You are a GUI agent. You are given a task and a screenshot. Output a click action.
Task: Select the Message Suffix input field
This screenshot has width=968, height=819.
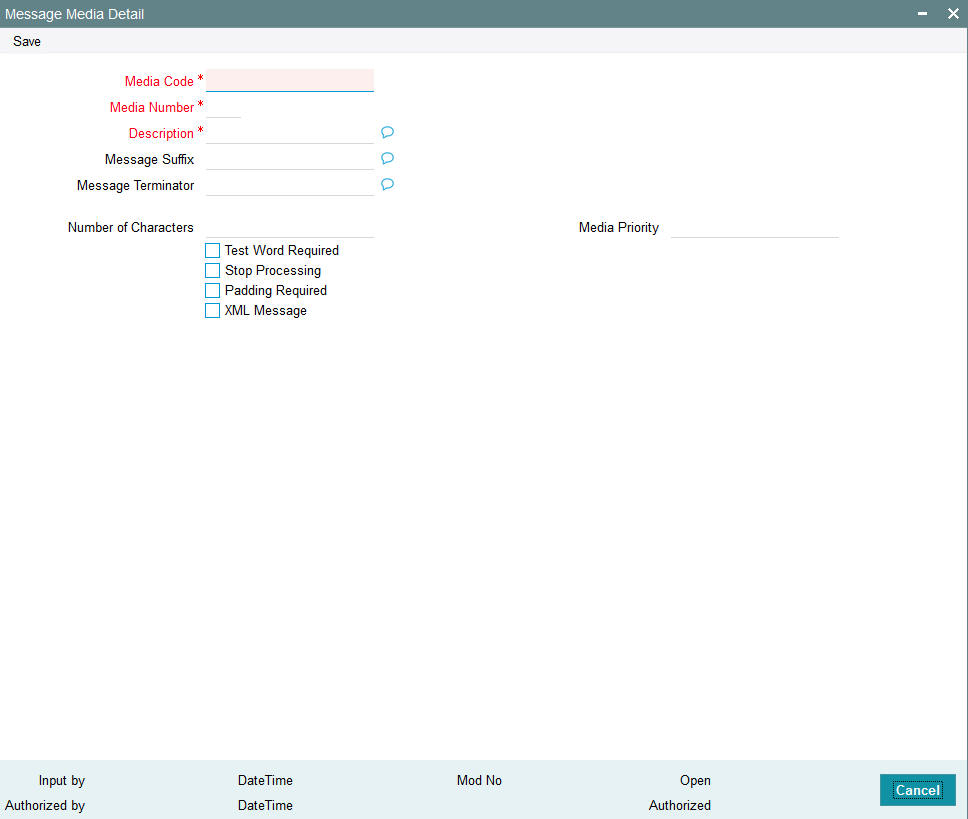tap(290, 159)
